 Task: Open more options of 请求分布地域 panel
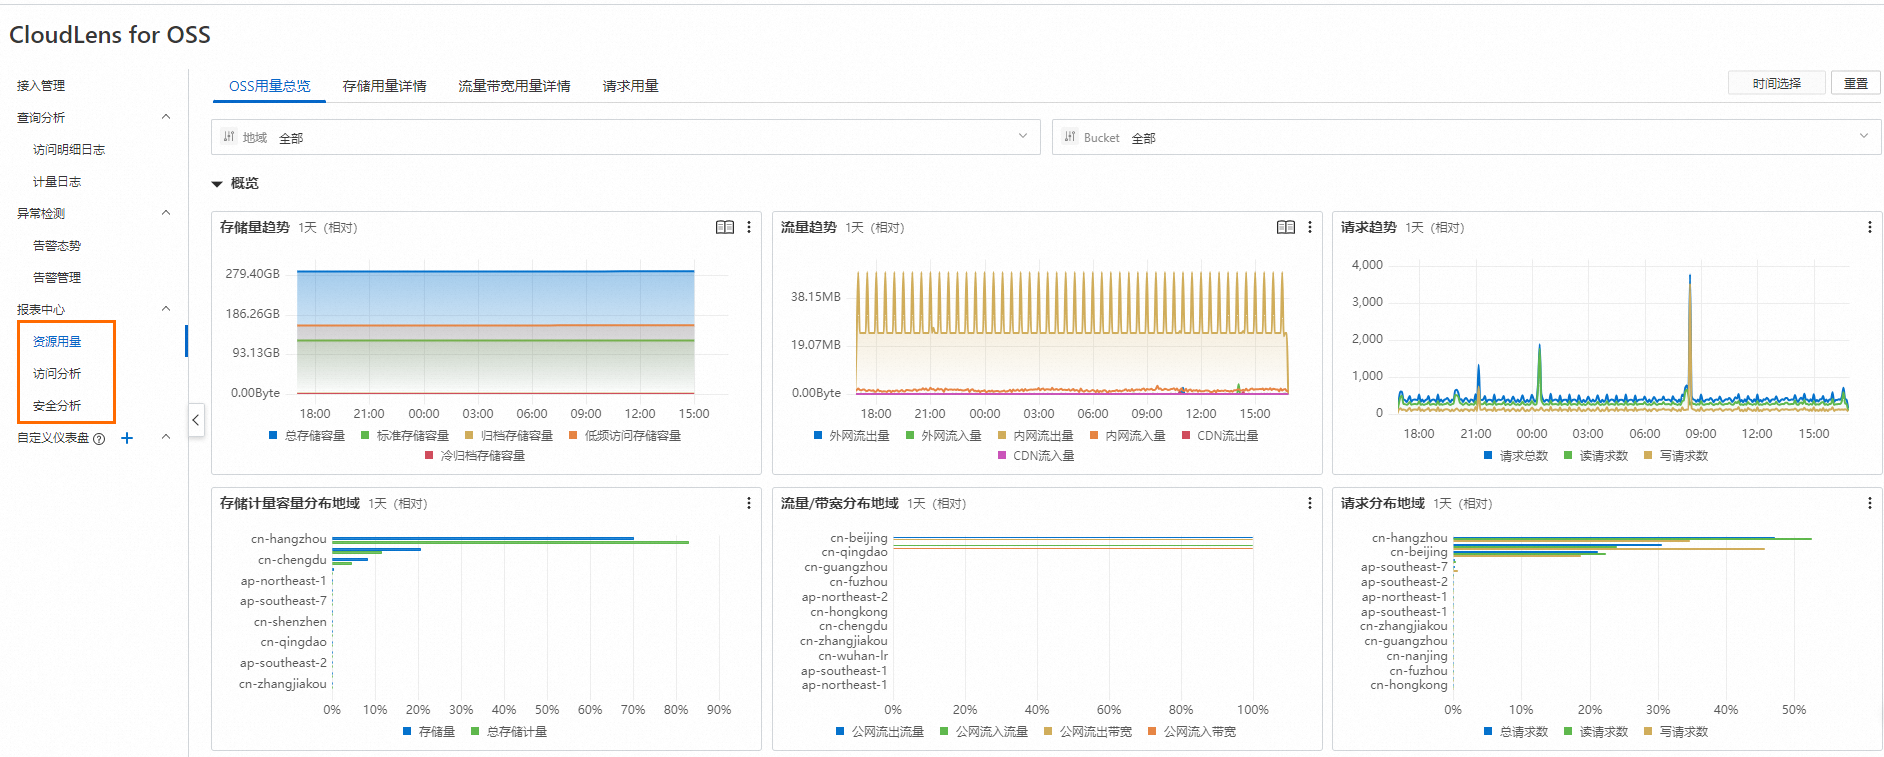(x=1870, y=504)
